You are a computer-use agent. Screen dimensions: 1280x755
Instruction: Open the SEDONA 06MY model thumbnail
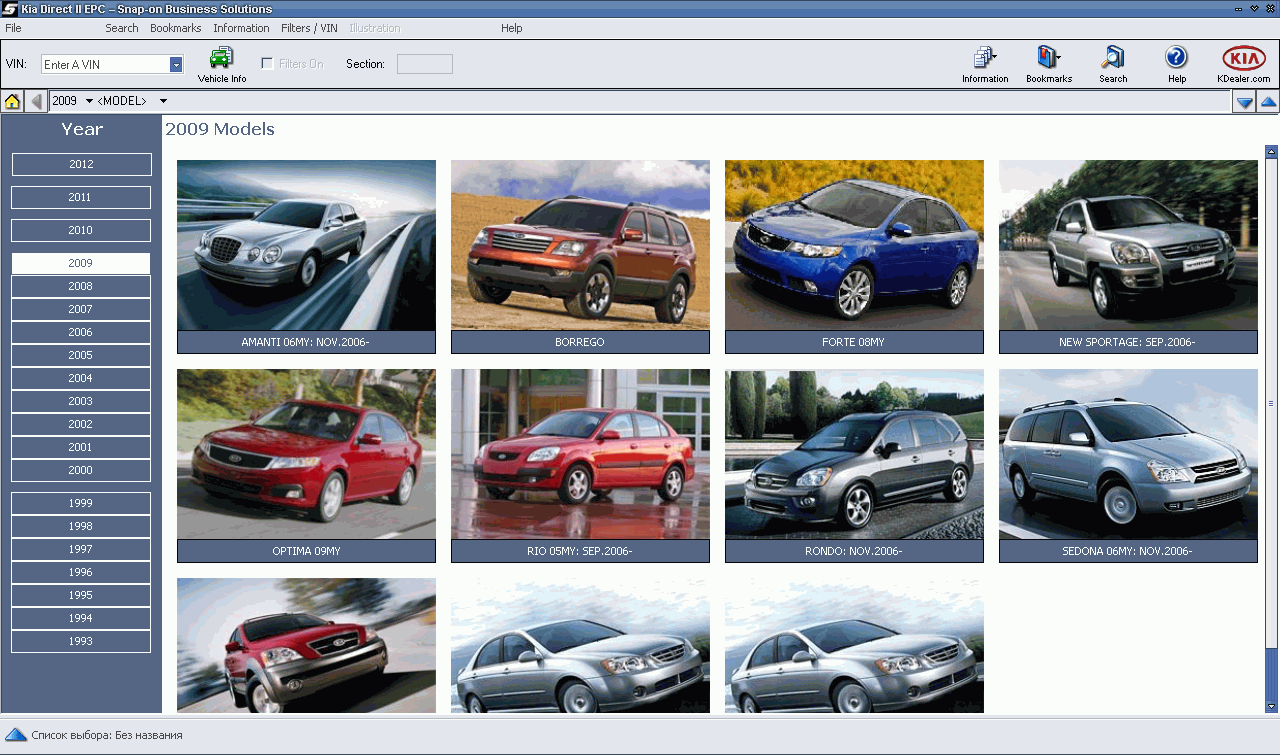[x=1128, y=454]
